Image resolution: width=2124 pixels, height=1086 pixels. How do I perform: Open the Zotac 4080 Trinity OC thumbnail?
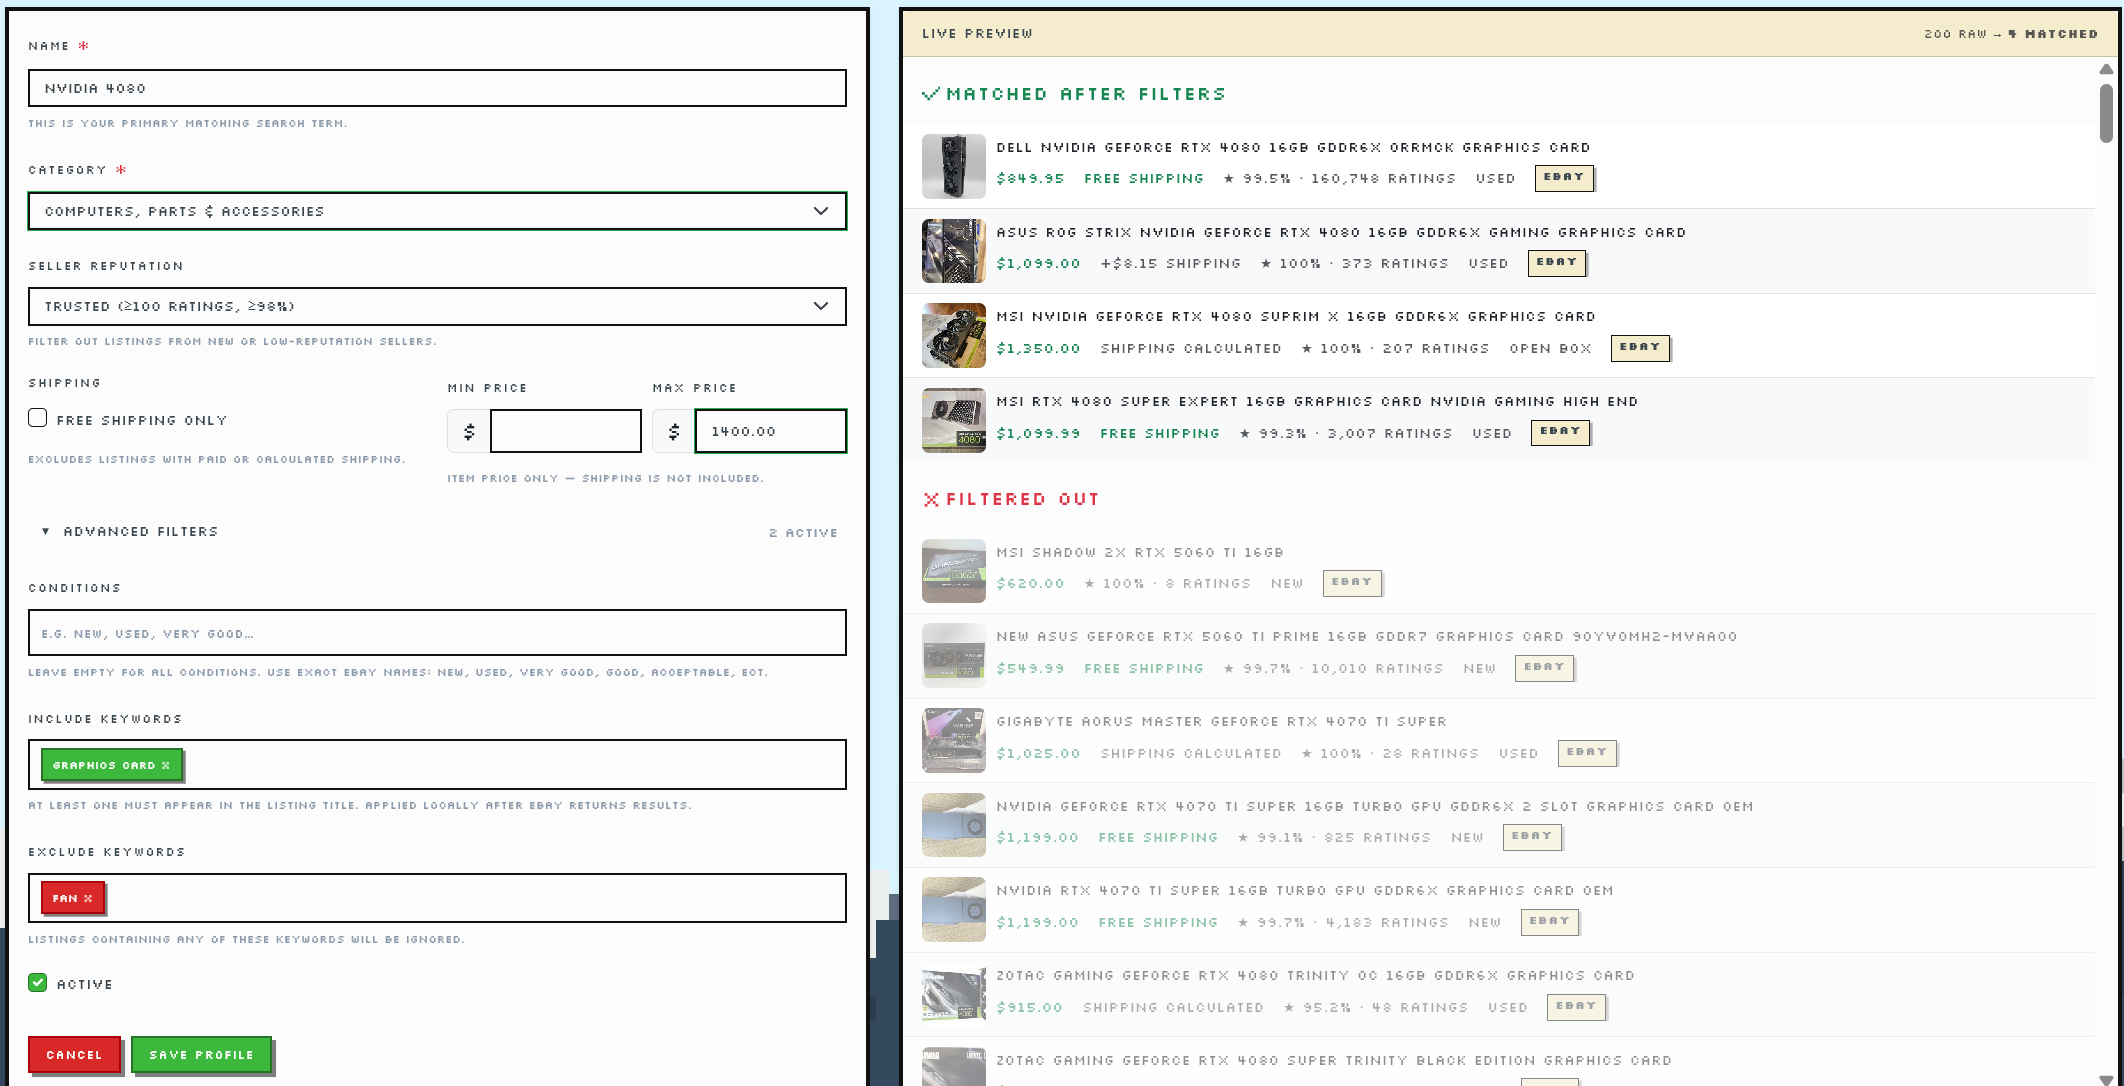953,994
